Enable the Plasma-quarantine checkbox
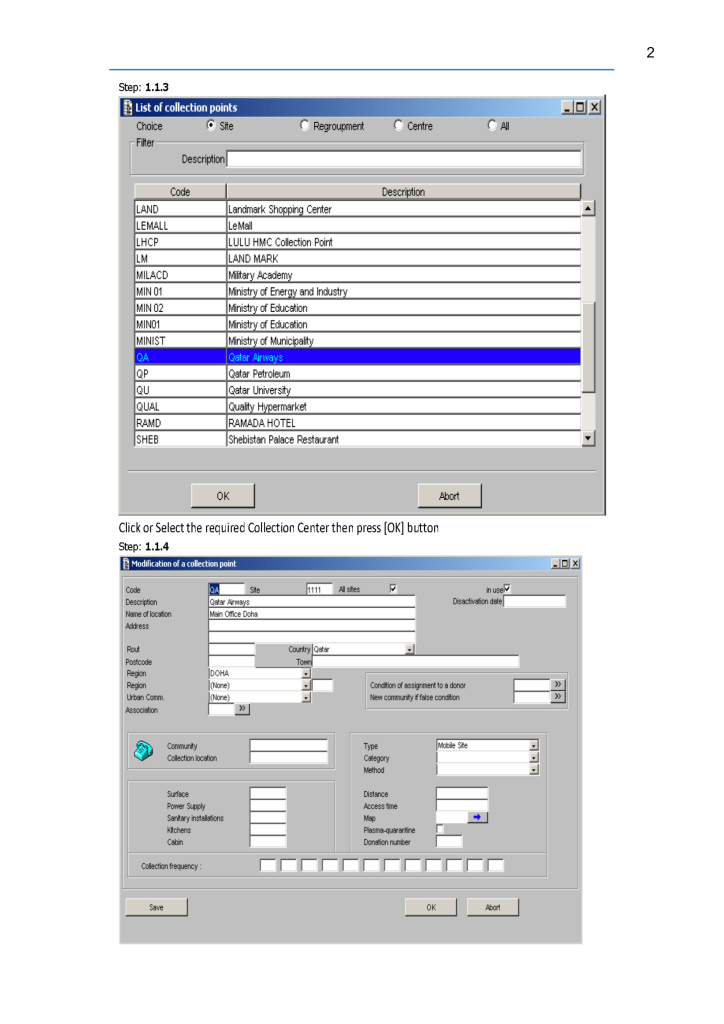This screenshot has height=1024, width=724. [x=441, y=829]
